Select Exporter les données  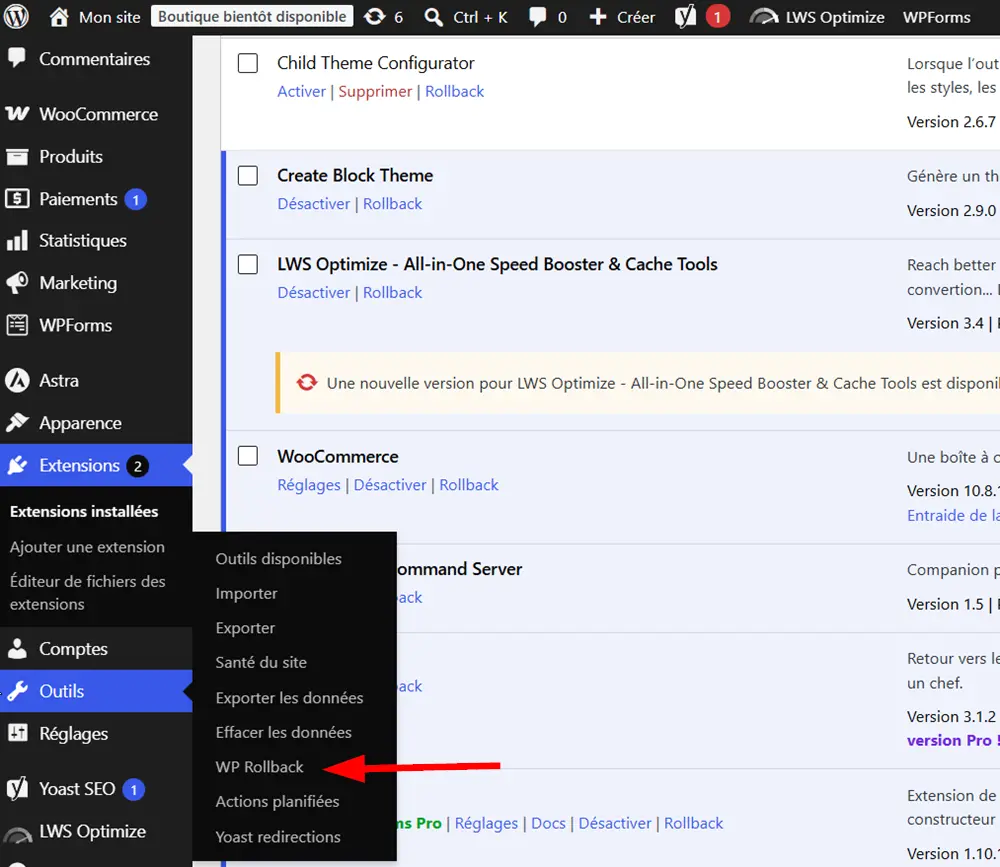pos(289,697)
